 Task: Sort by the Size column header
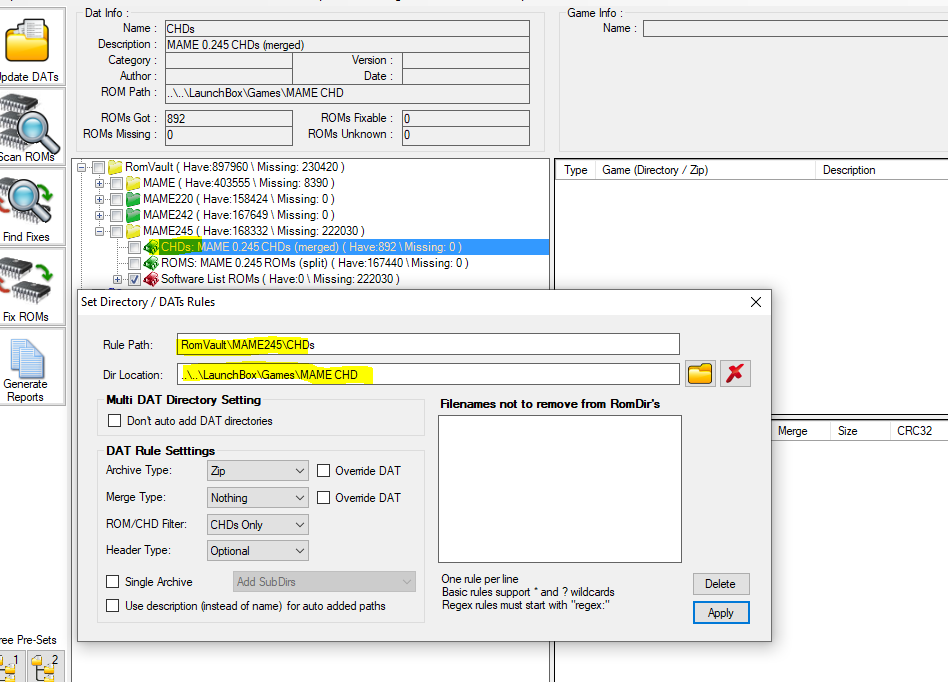click(x=860, y=430)
